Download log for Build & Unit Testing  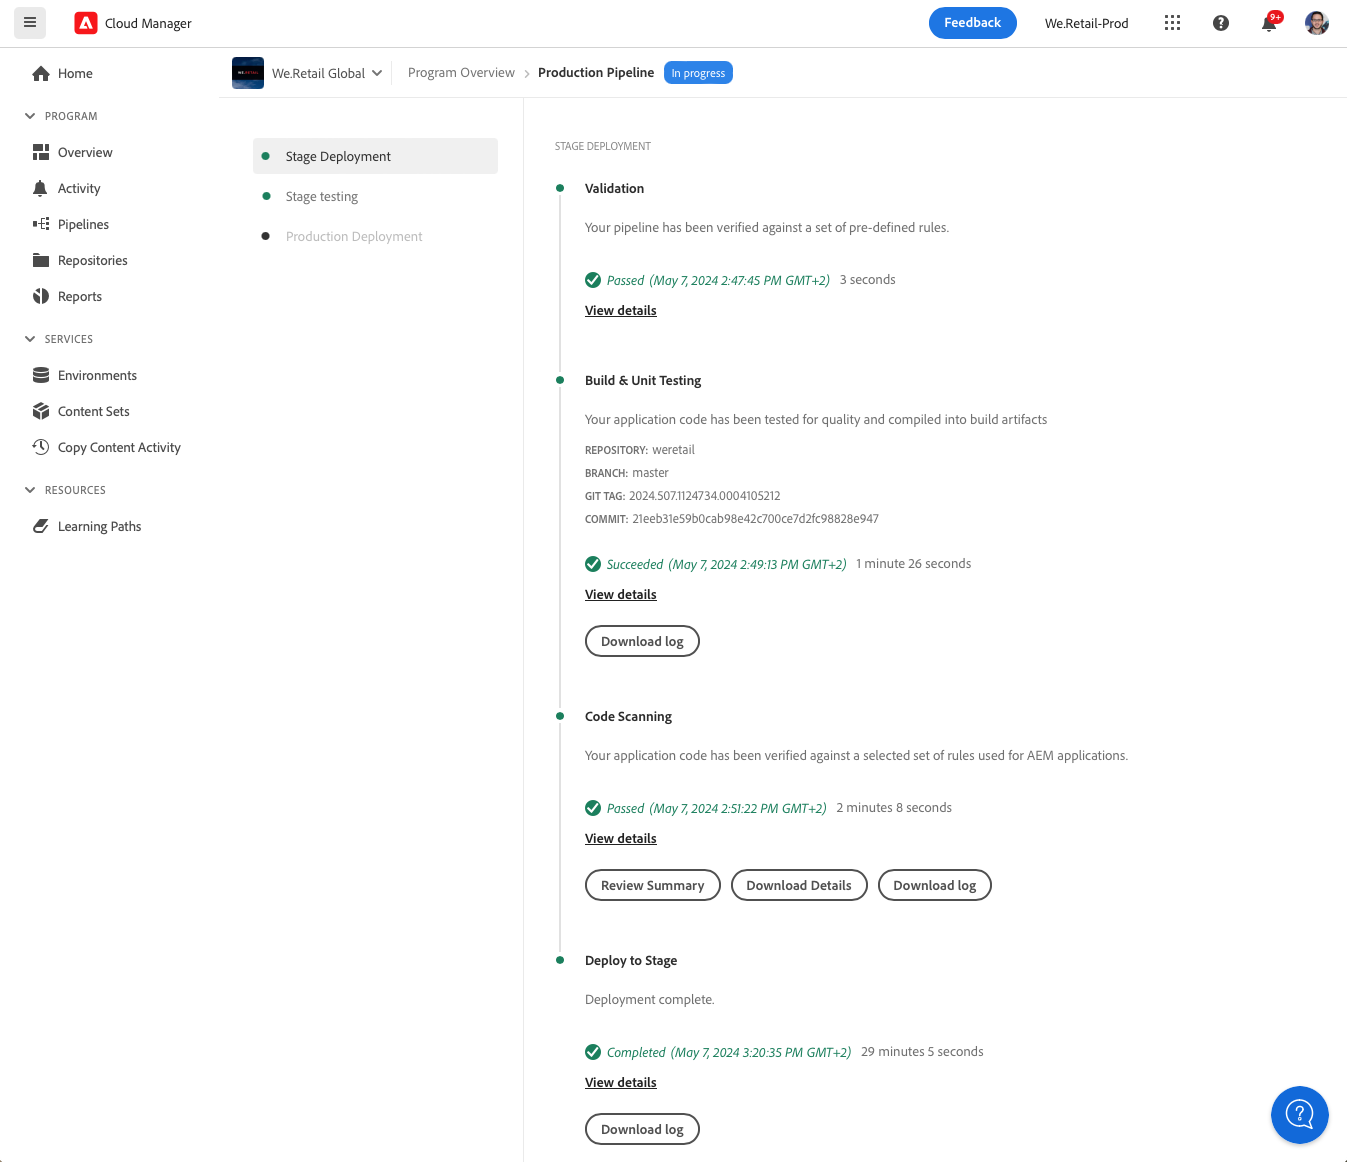click(642, 641)
